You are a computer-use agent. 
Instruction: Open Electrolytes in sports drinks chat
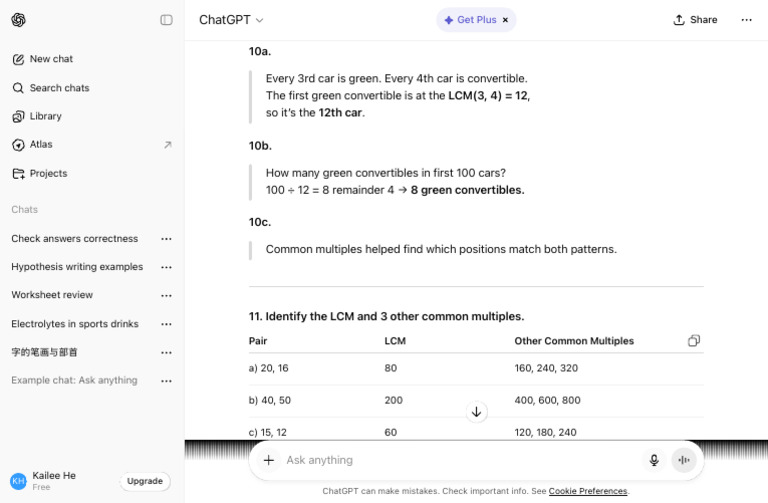(x=75, y=324)
